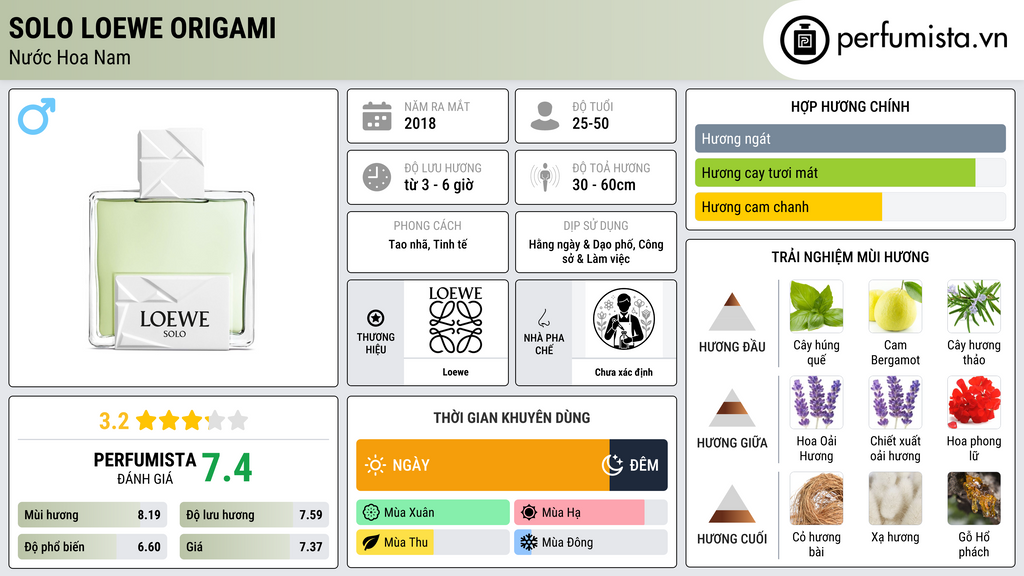Image resolution: width=1024 pixels, height=576 pixels.
Task: Click the Mùa Xuân season bar
Action: 433,513
